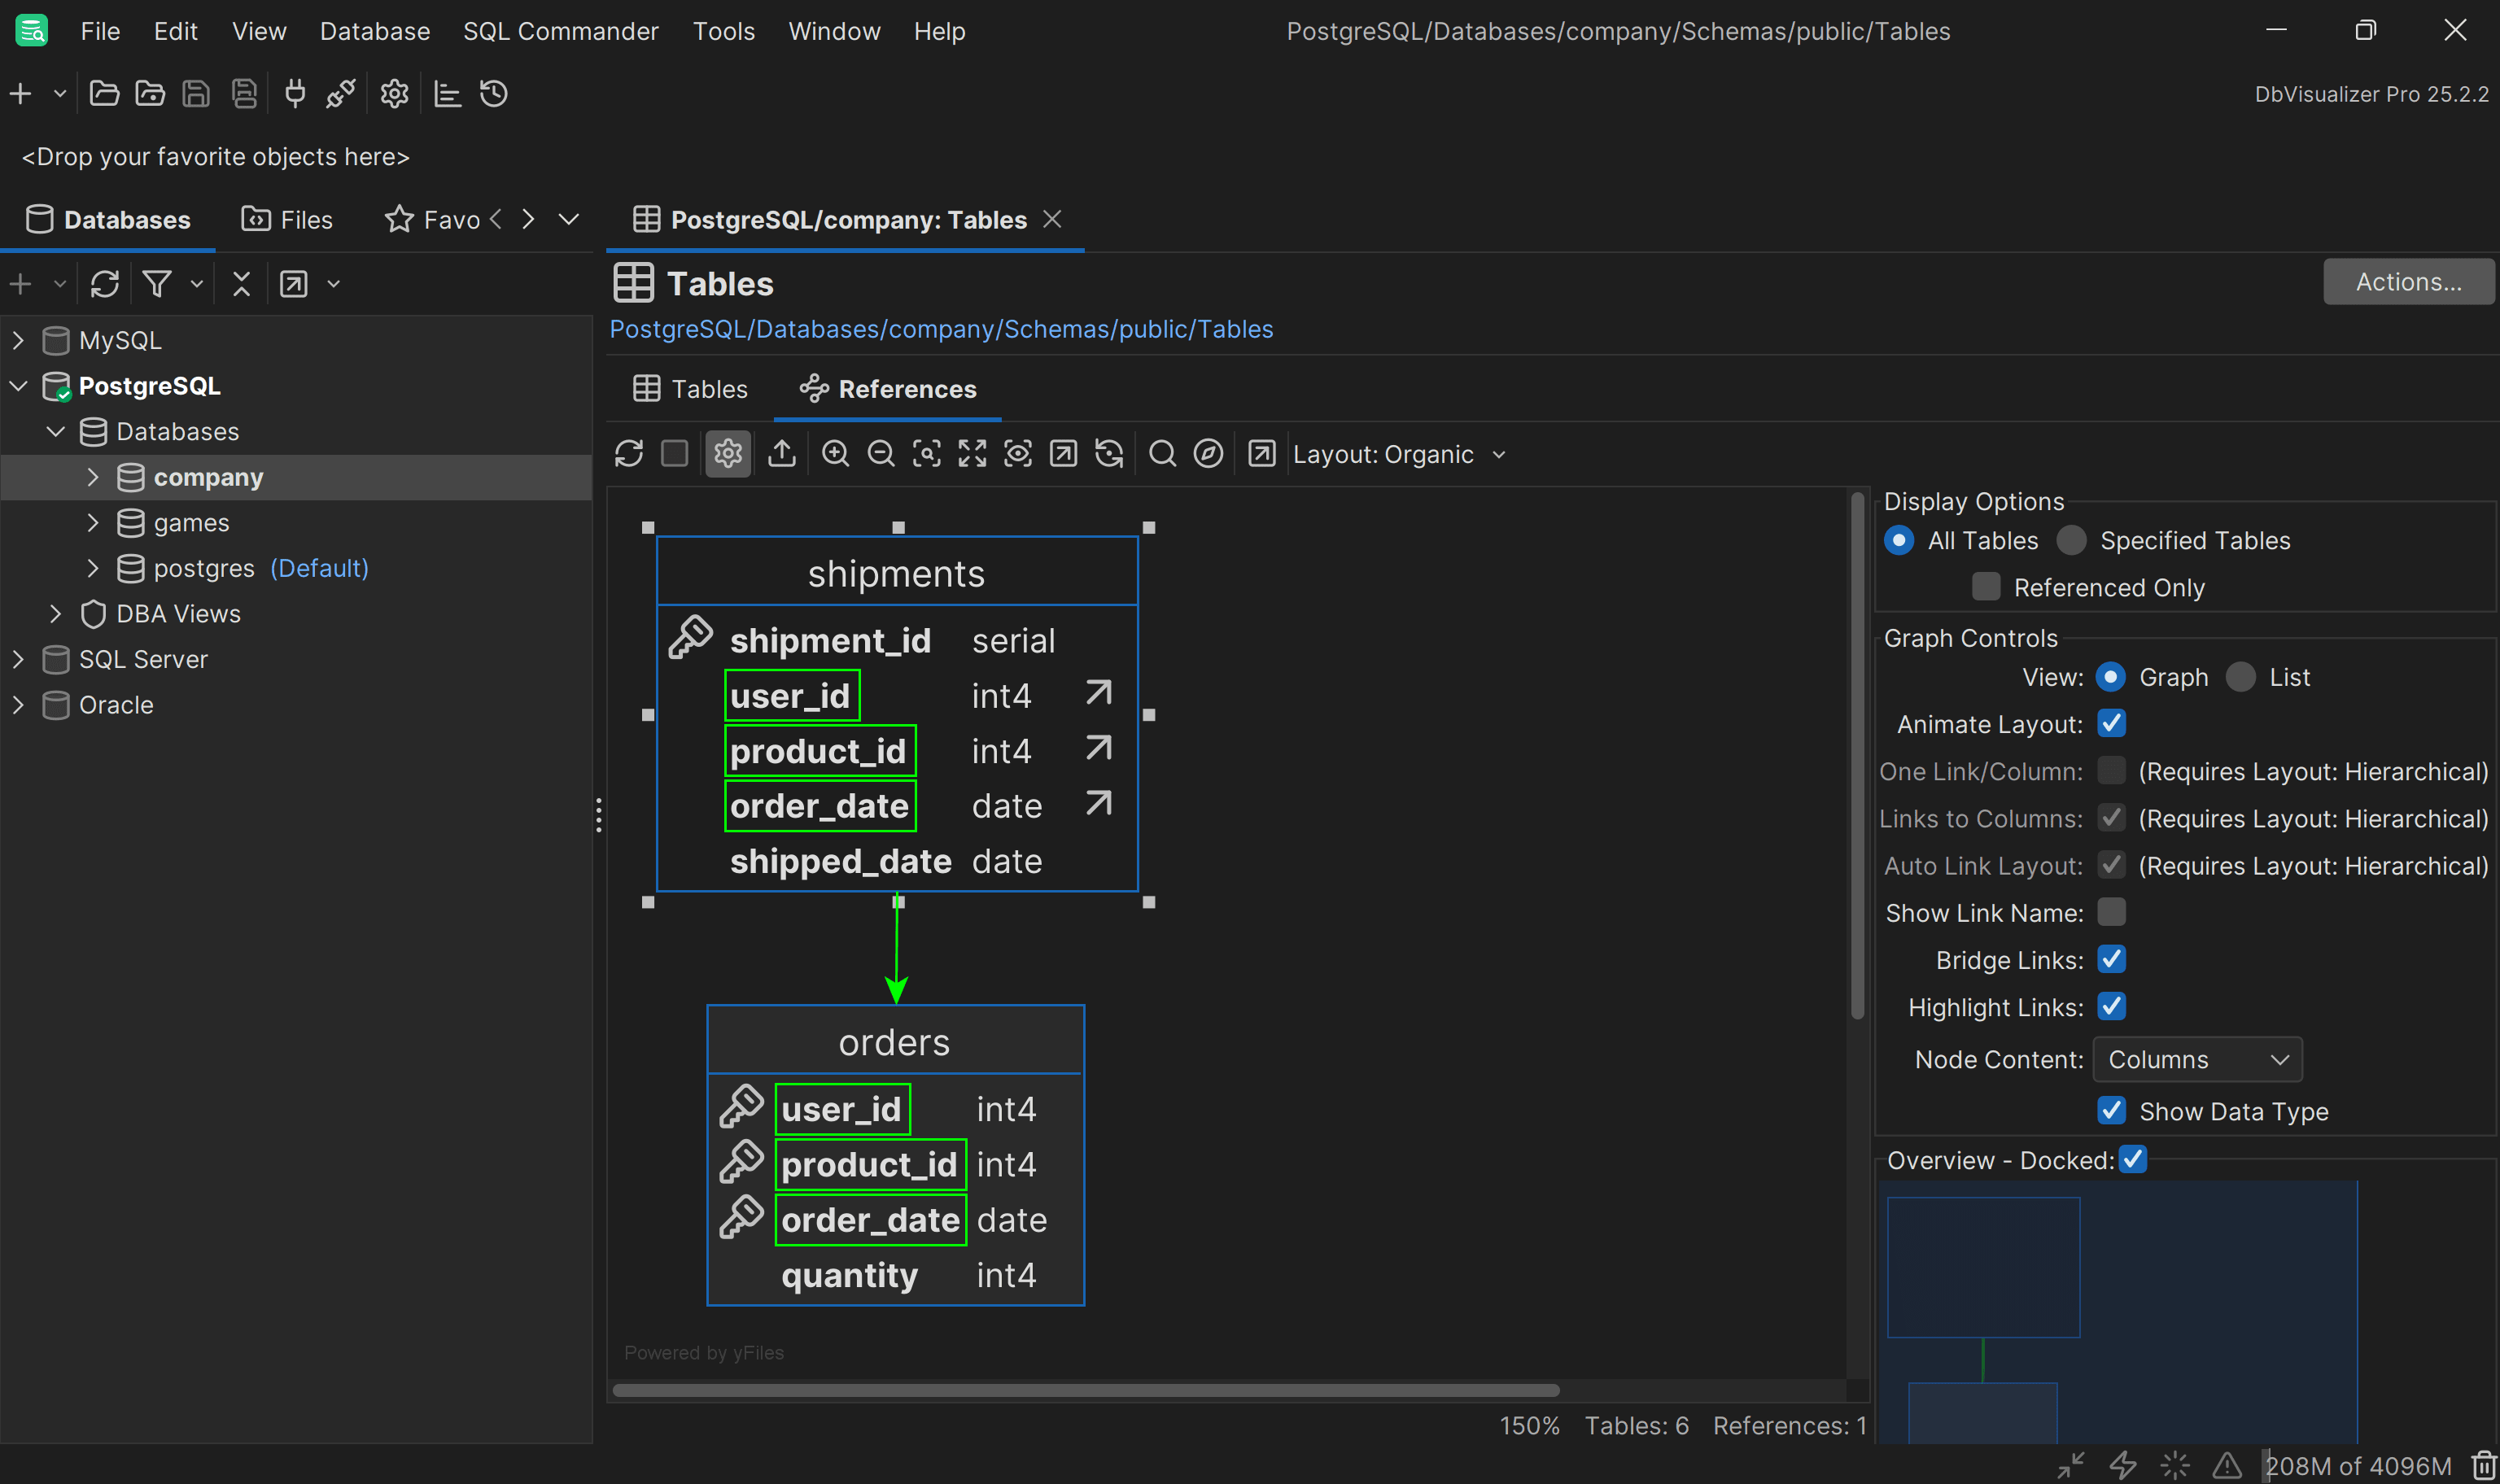Click the zoom selection icon
The height and width of the screenshot is (1484, 2500).
pyautogui.click(x=927, y=454)
